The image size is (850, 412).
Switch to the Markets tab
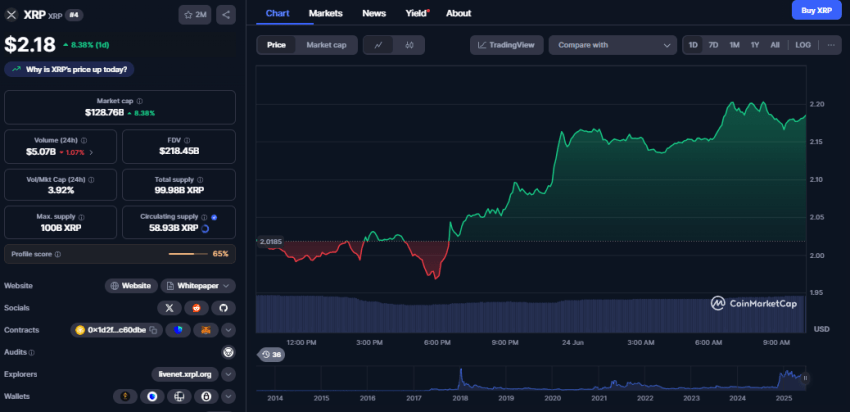[325, 13]
